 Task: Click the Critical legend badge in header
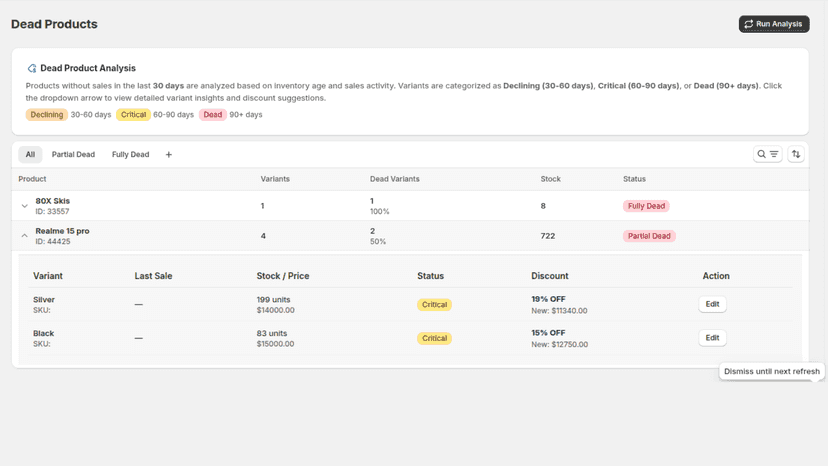[133, 115]
